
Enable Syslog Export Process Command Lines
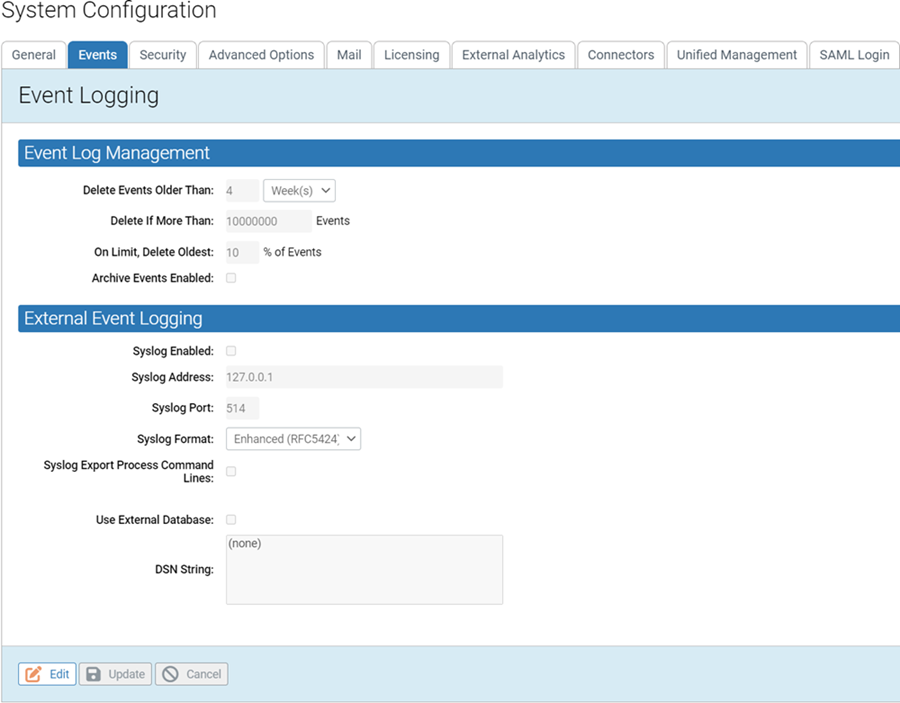coord(230,471)
